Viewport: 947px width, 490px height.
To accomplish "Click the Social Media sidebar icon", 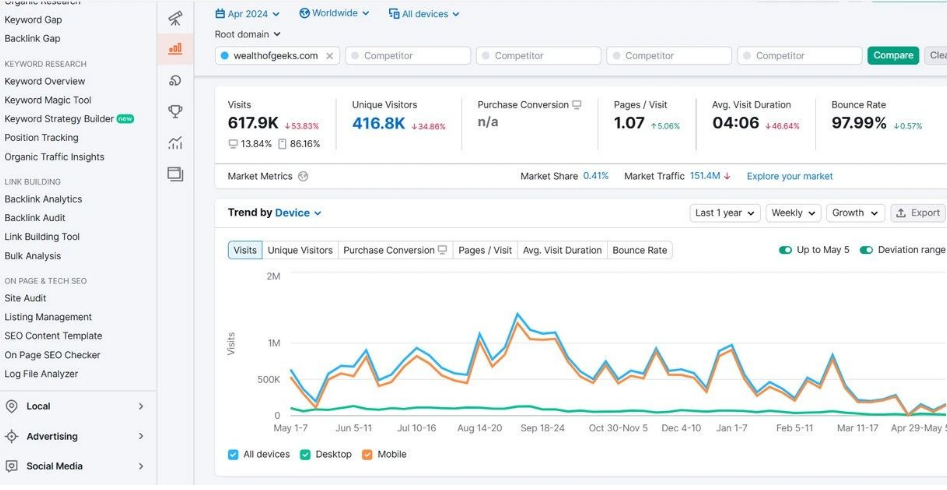I will point(12,466).
